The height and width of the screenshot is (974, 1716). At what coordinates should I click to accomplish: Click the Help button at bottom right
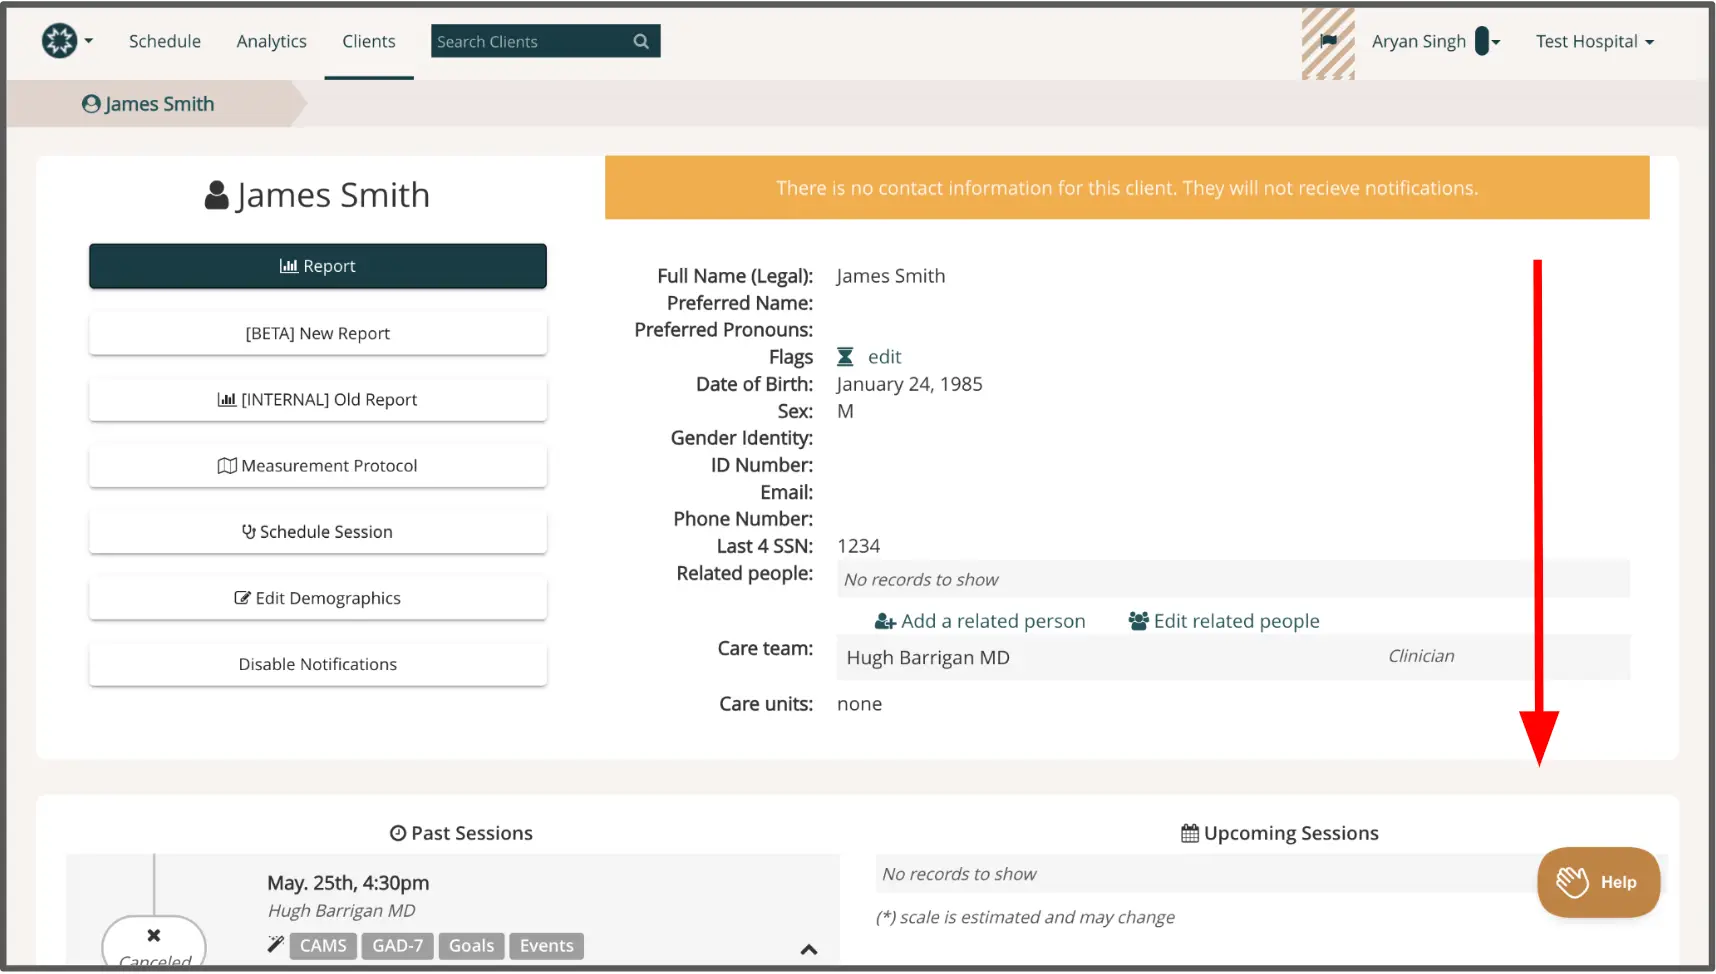click(1598, 882)
